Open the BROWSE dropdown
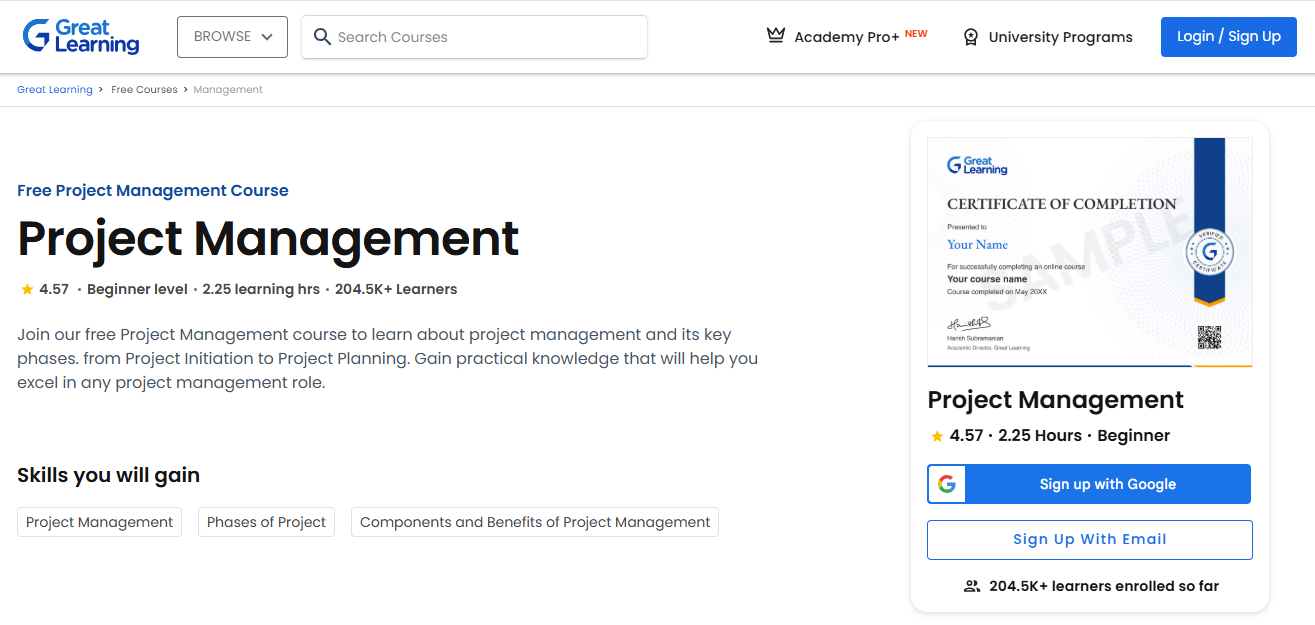 [x=232, y=36]
